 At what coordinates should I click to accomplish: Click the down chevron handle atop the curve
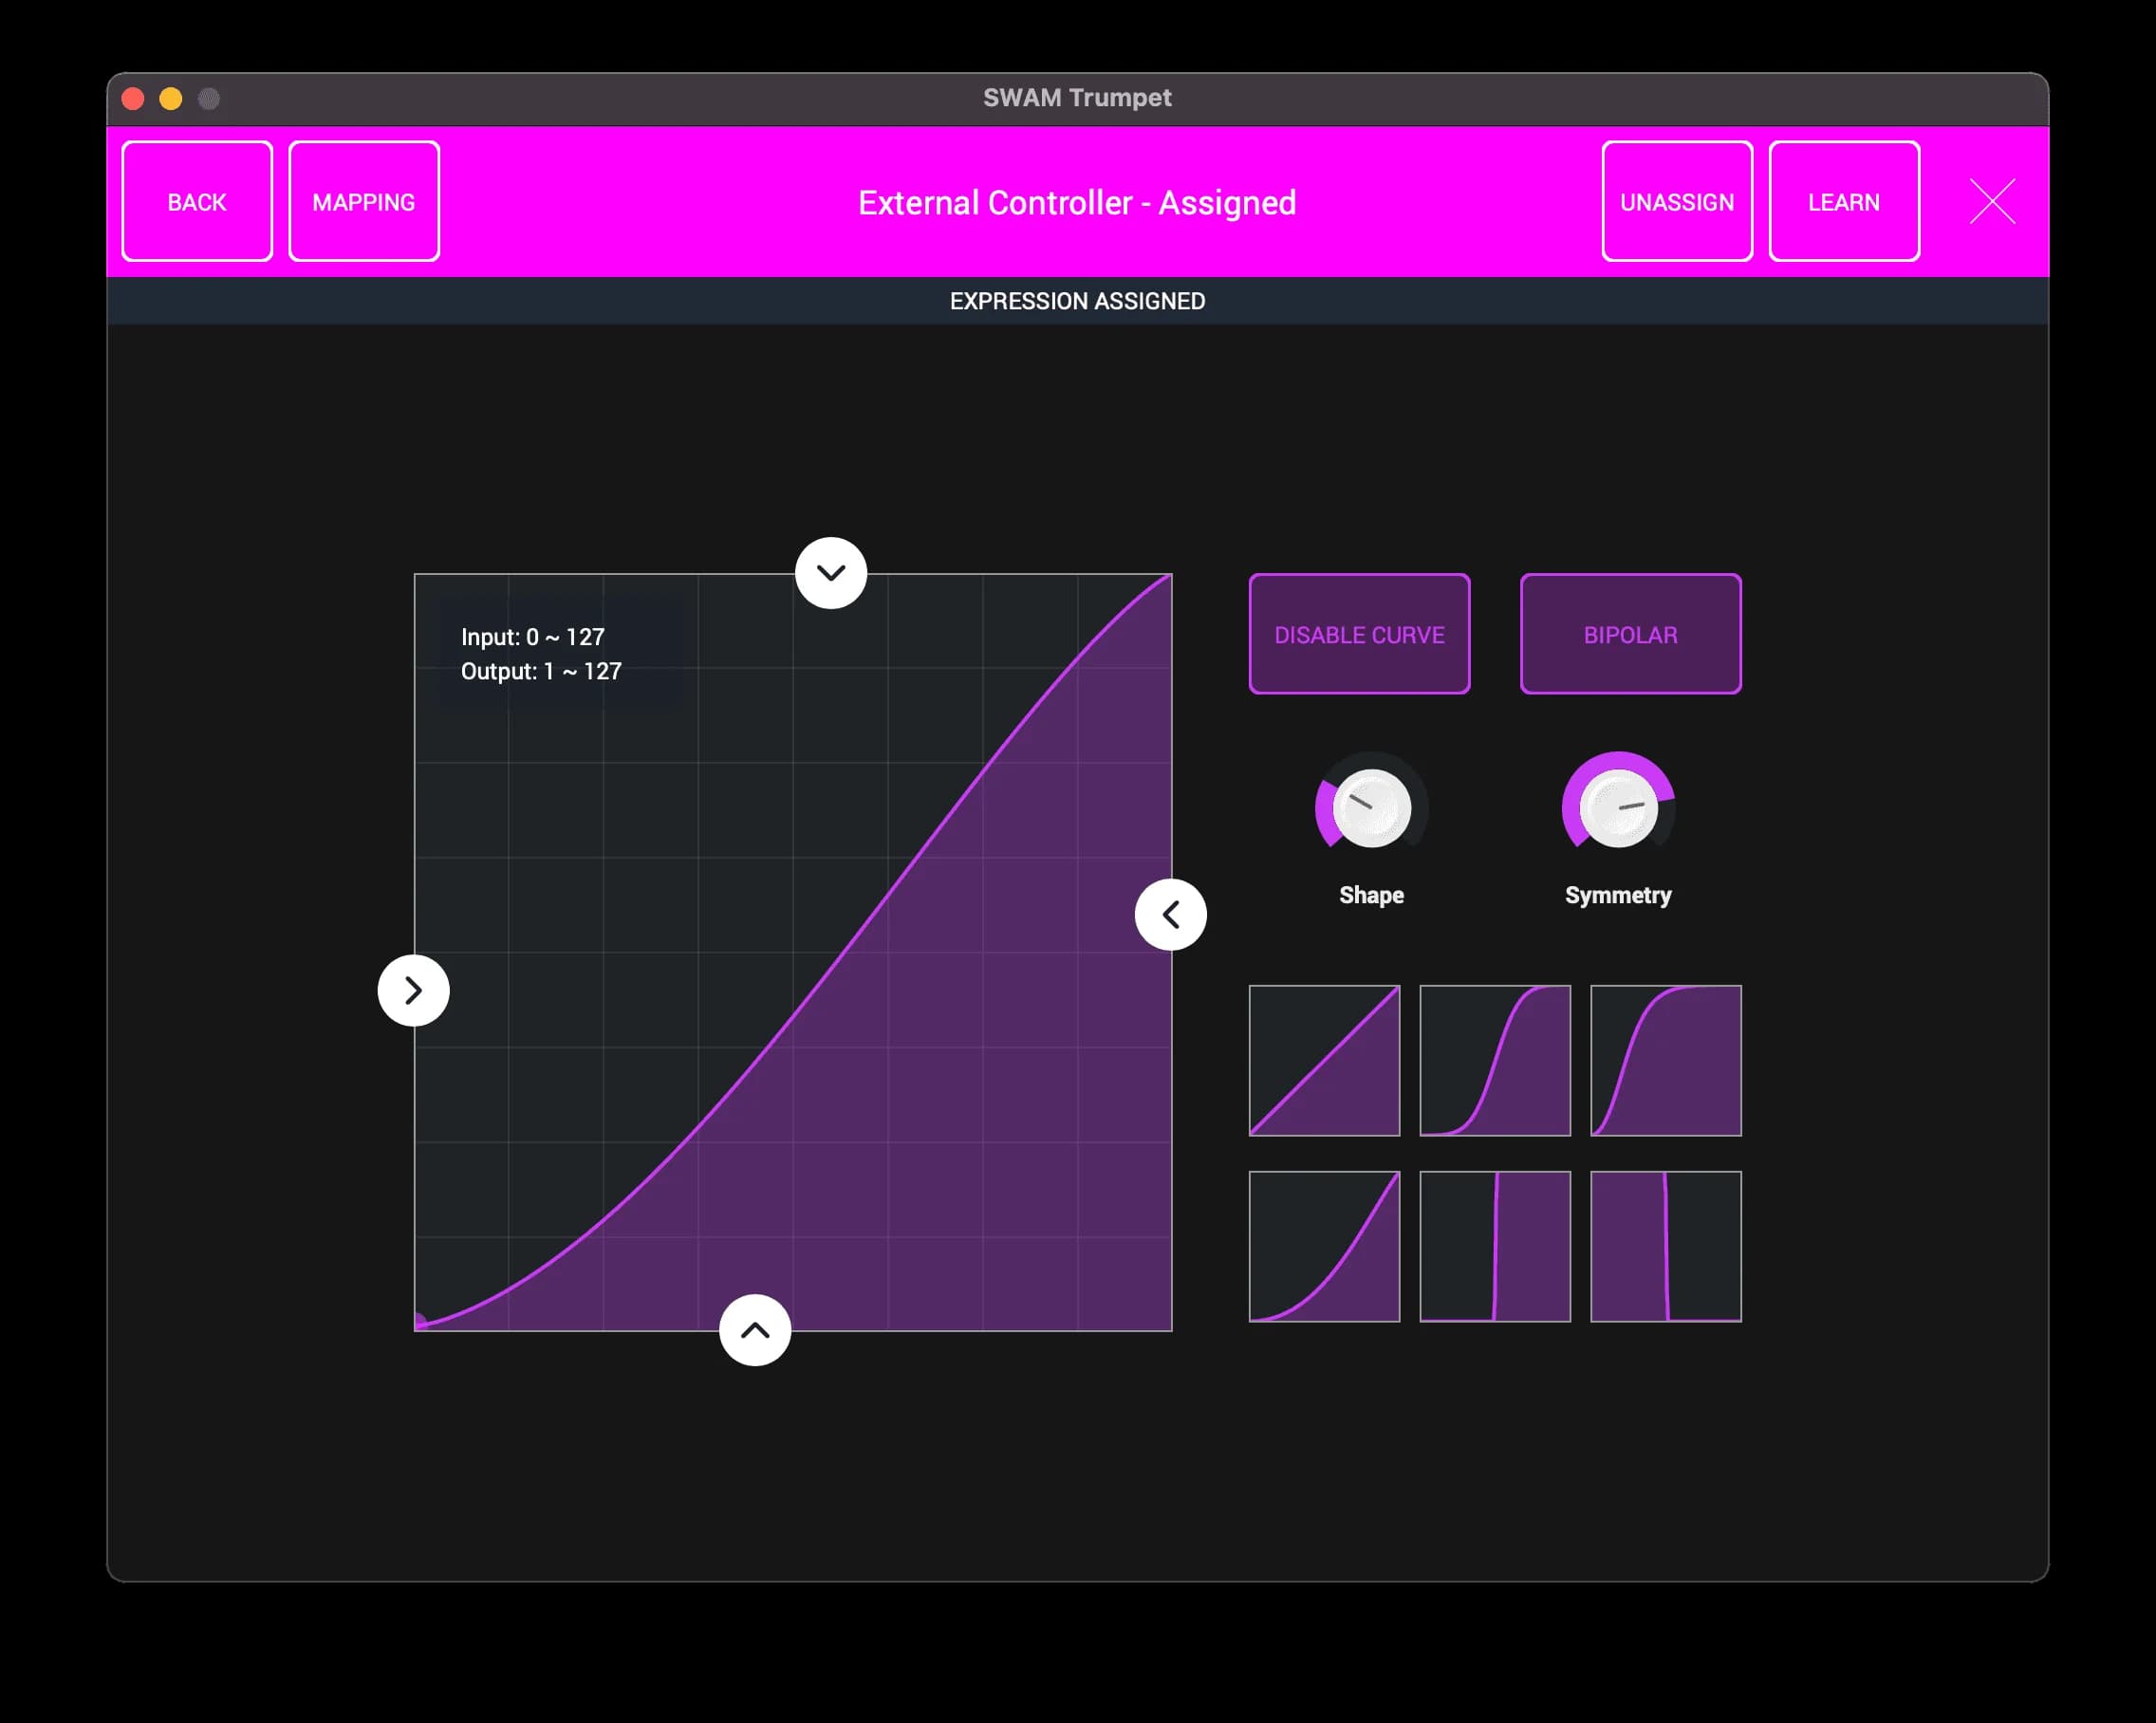click(831, 573)
